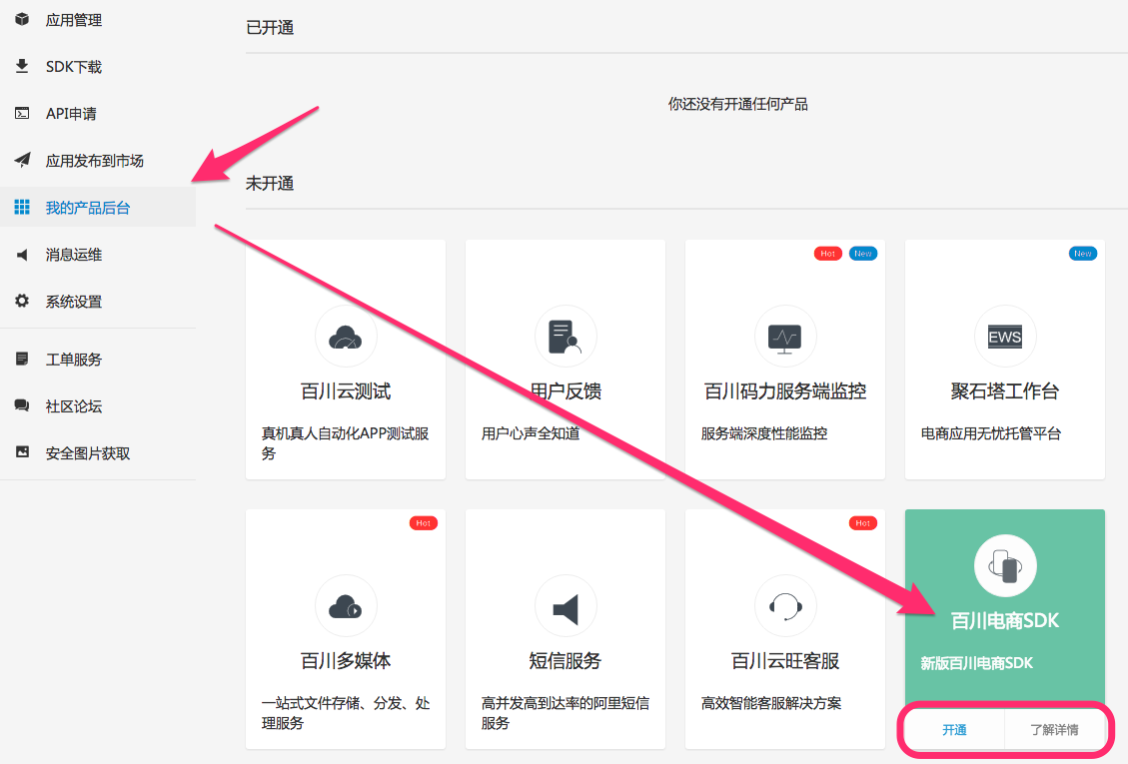This screenshot has width=1128, height=764.
Task: Click the megaphone icon beside 消息运维
Action: tap(22, 254)
